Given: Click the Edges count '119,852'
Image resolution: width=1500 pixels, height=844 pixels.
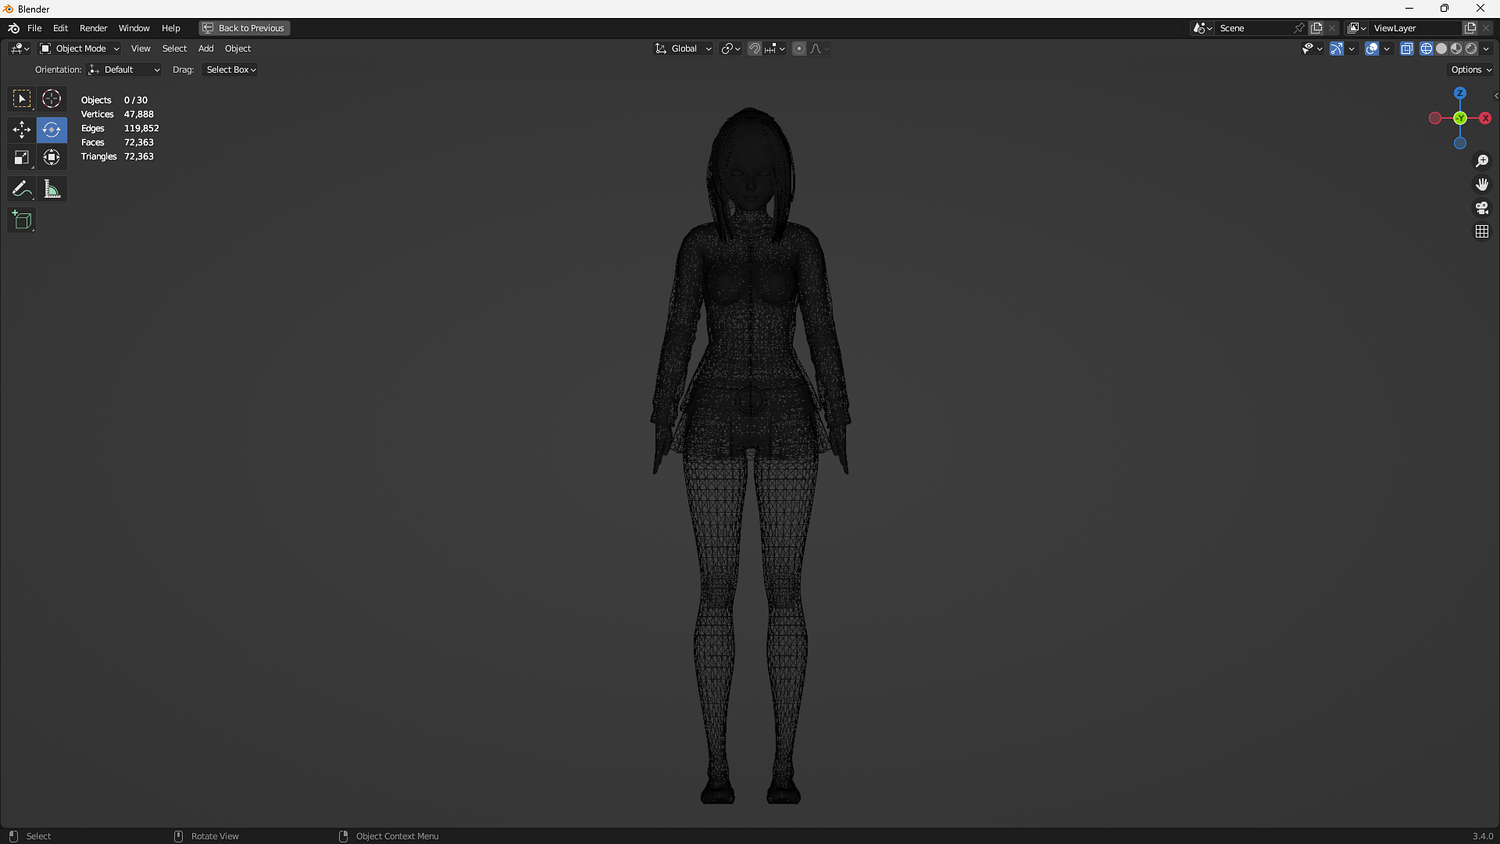Looking at the screenshot, I should [x=141, y=128].
